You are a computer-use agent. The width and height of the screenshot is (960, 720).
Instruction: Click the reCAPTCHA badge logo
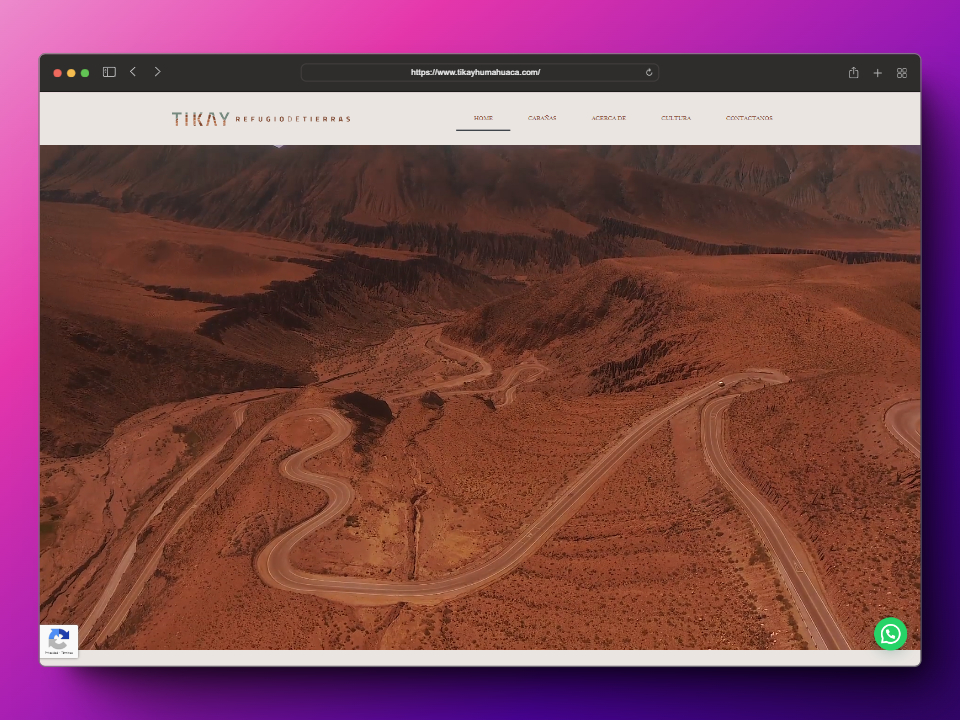coord(59,638)
